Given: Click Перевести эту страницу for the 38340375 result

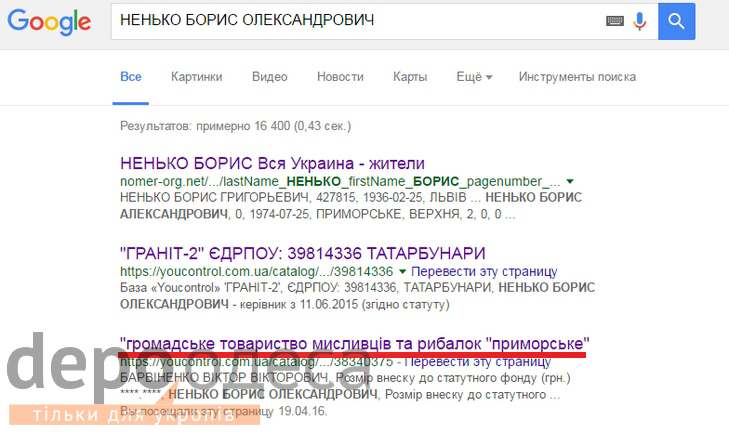Looking at the screenshot, I should click(x=477, y=361).
